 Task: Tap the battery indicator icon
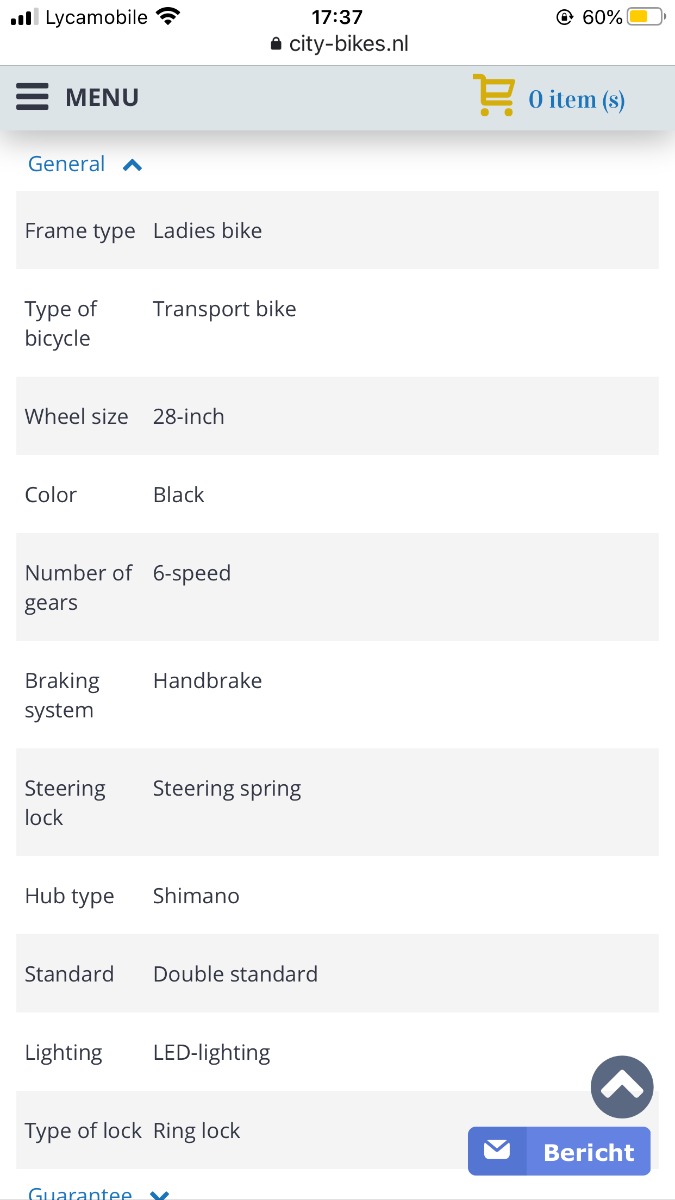645,17
